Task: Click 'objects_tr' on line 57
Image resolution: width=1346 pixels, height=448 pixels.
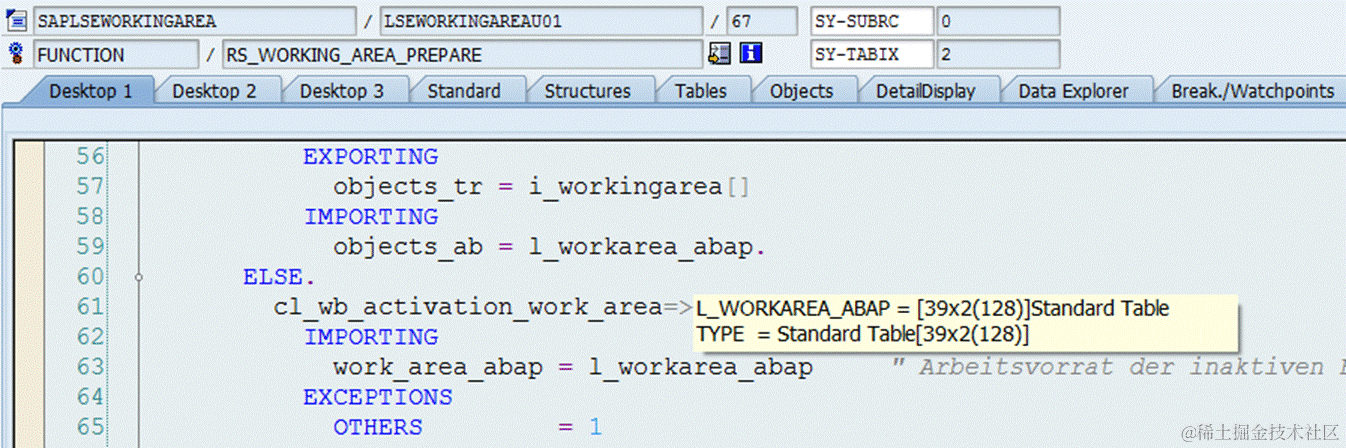Action: tap(408, 187)
